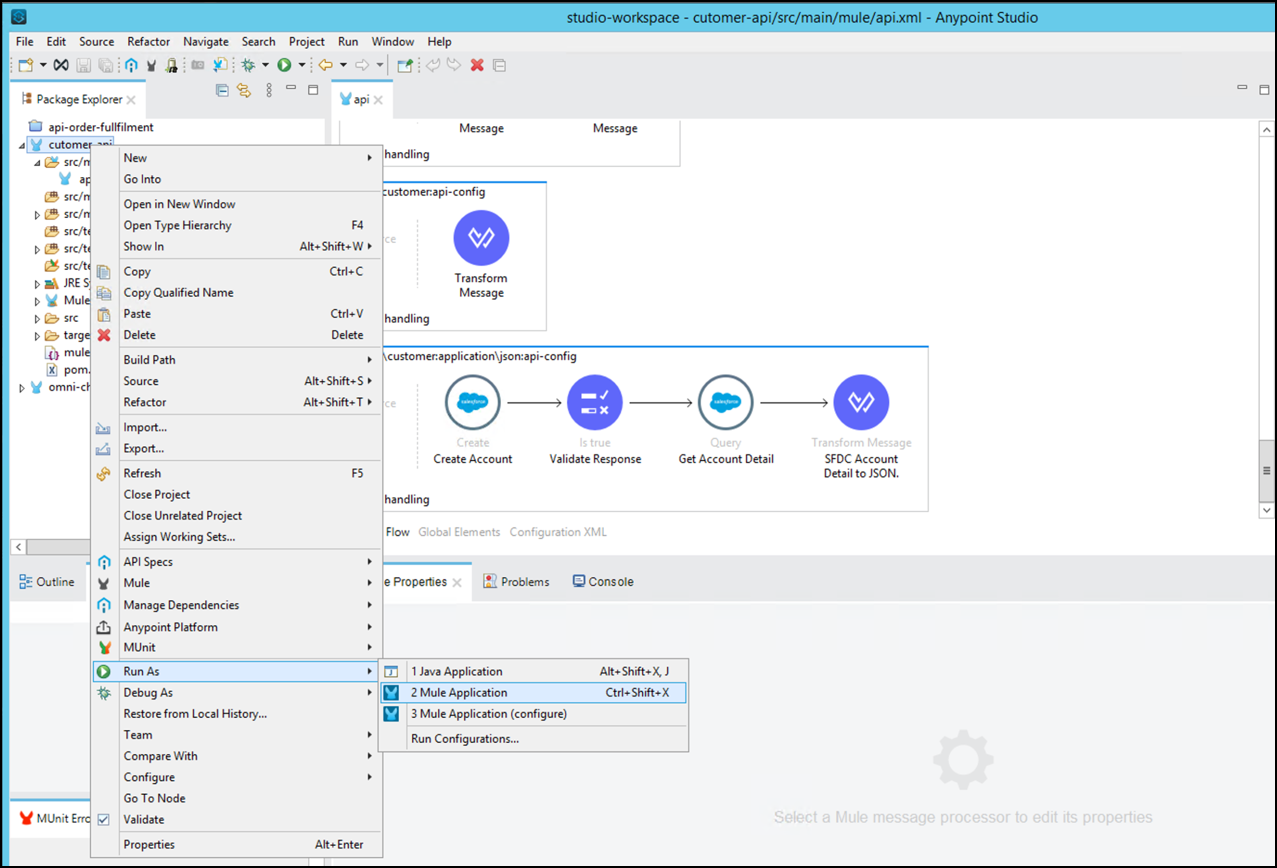Click the Java Application icon in submenu
Screen dimensions: 1277x868
[x=392, y=671]
